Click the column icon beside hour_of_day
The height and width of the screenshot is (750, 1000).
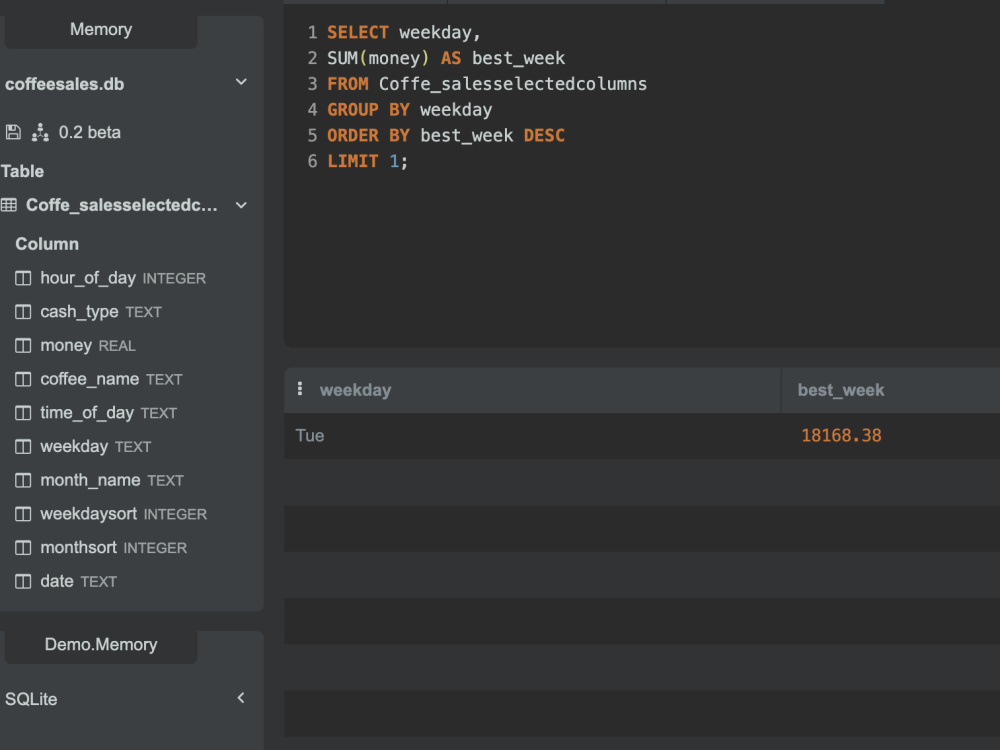pos(23,278)
